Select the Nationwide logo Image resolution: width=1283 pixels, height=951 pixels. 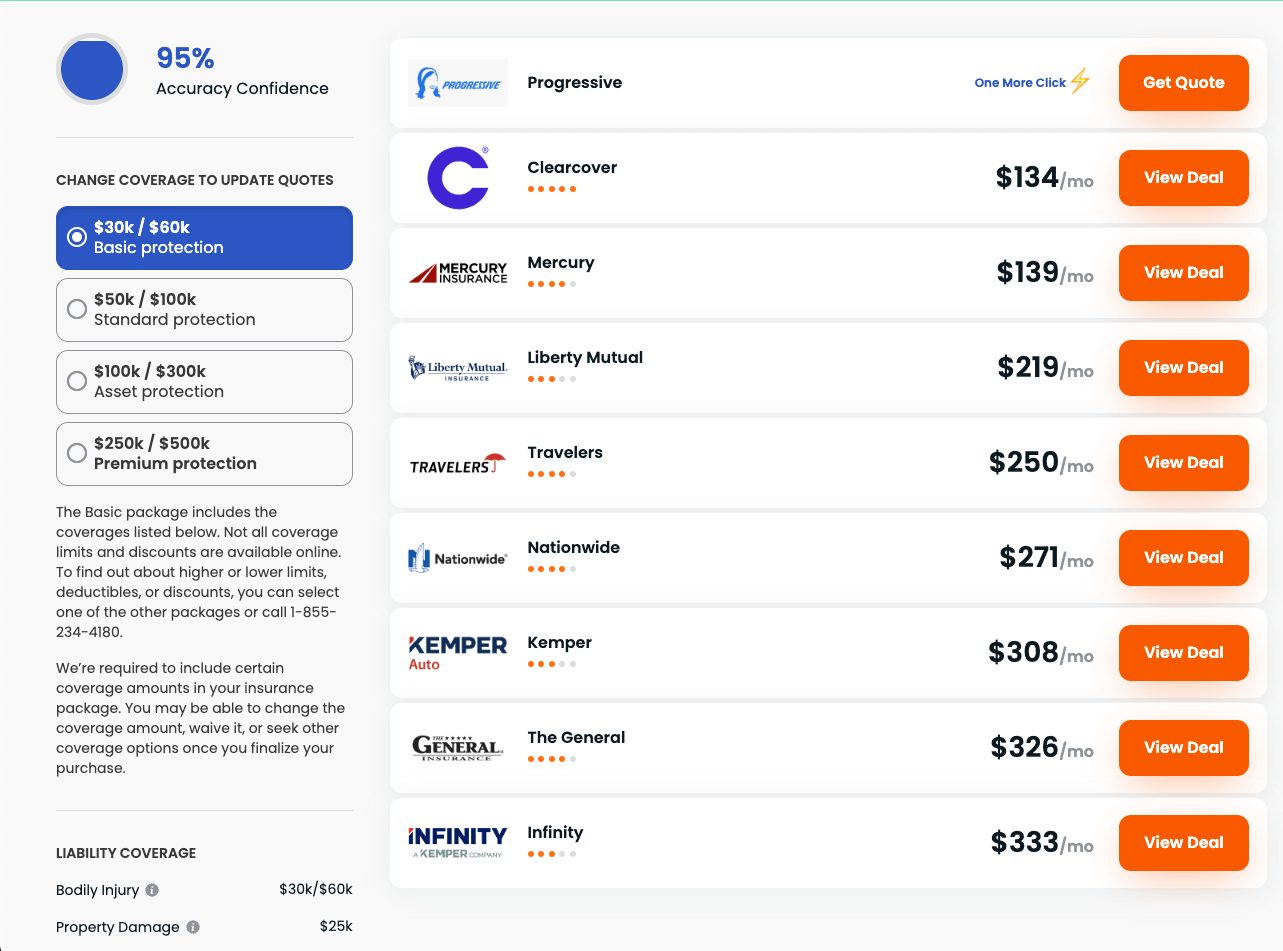point(458,557)
